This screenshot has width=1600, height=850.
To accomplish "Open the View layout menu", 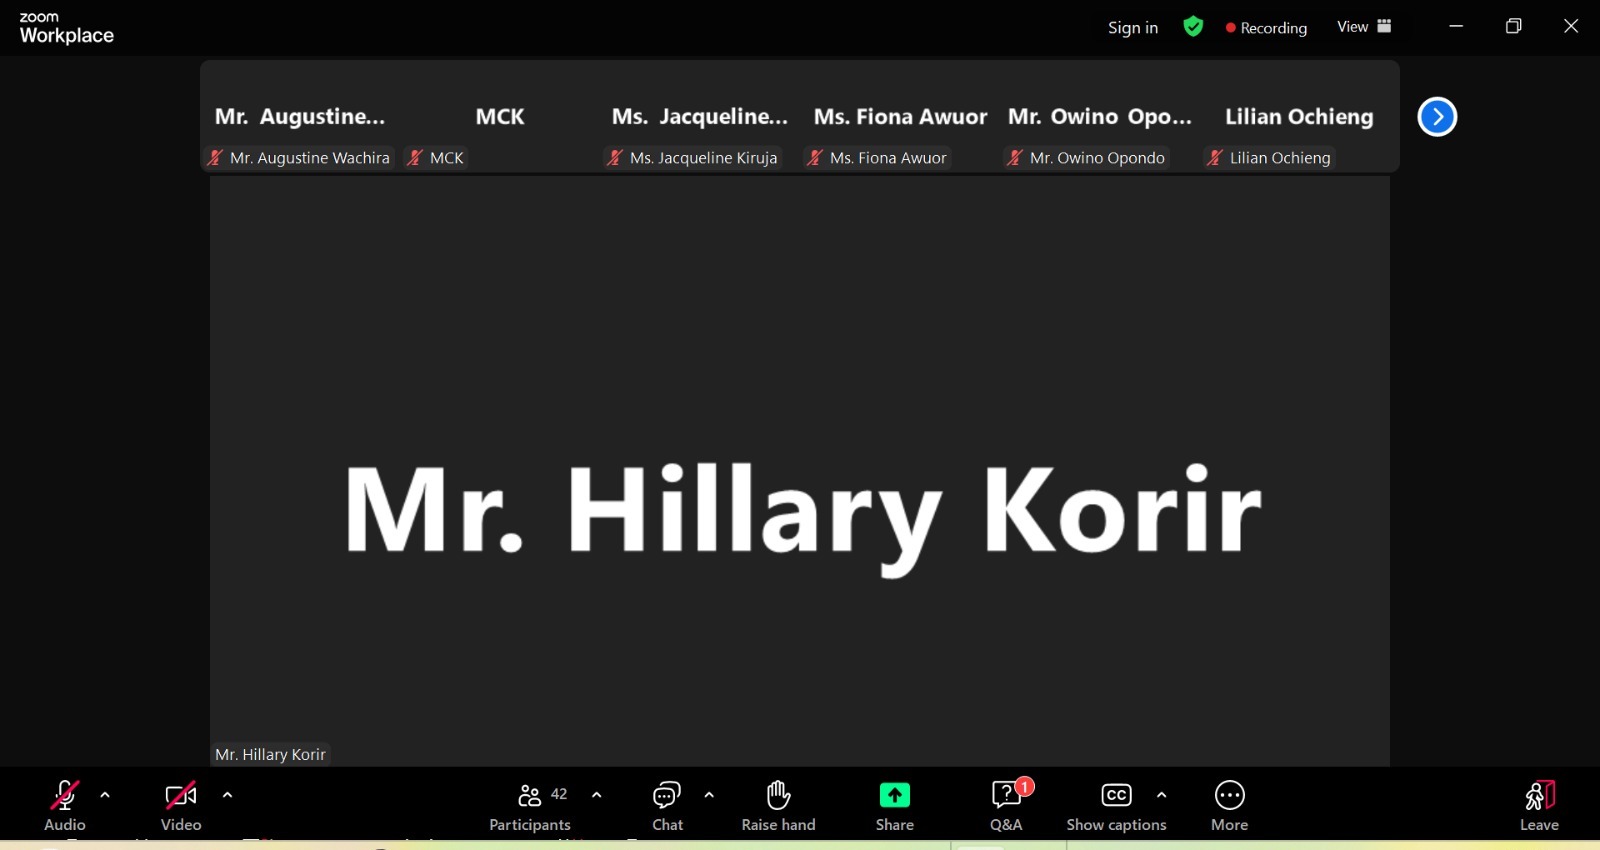I will click(1364, 27).
